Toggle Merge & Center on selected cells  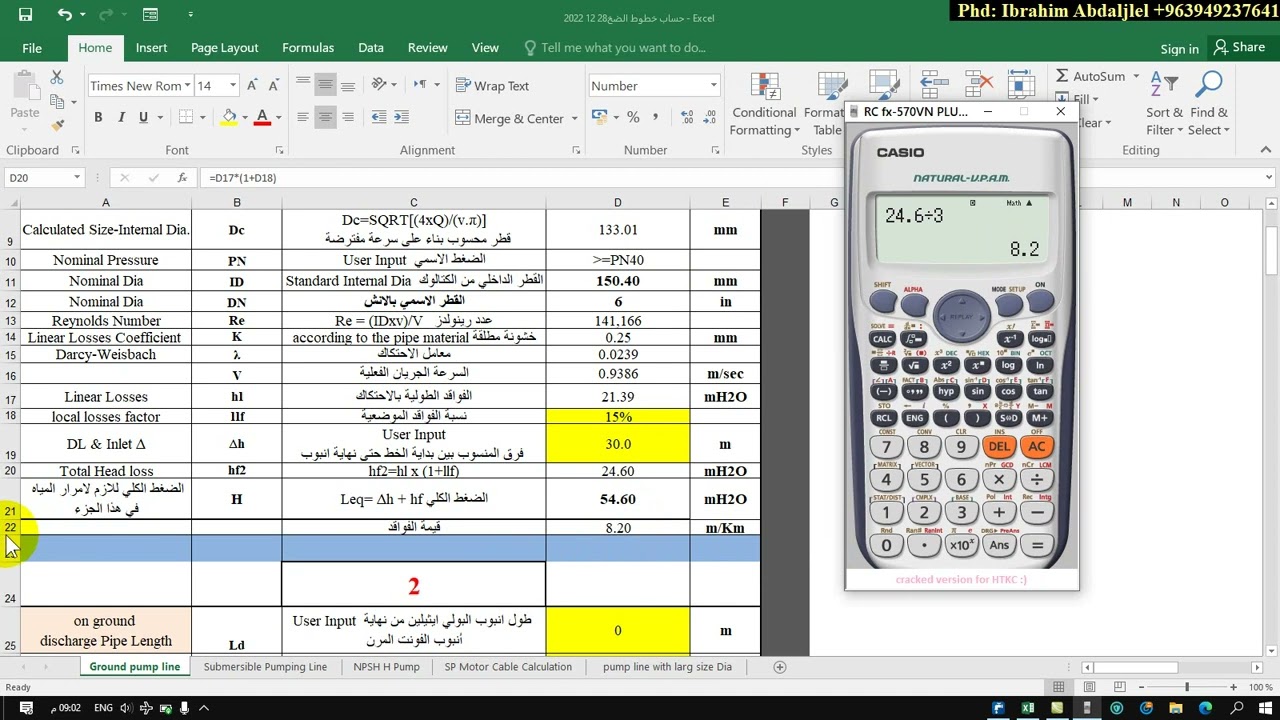click(510, 118)
